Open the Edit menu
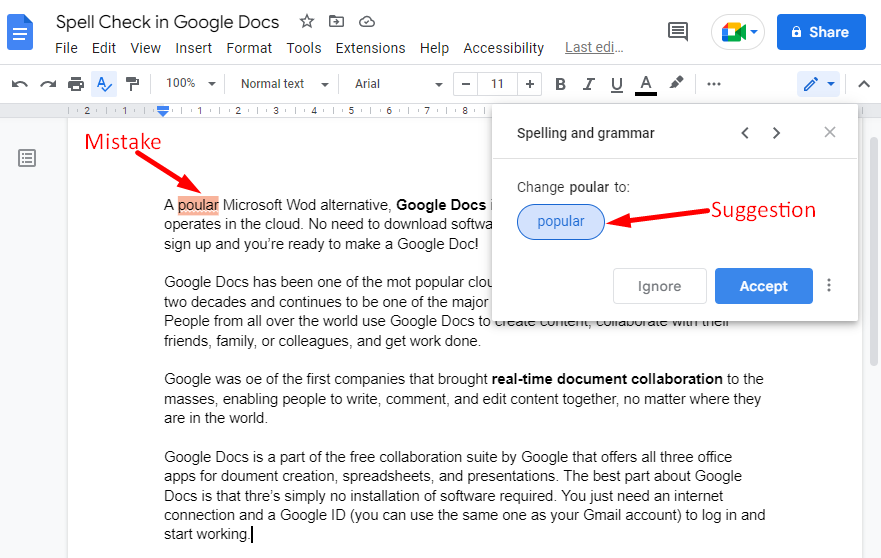 pyautogui.click(x=104, y=48)
